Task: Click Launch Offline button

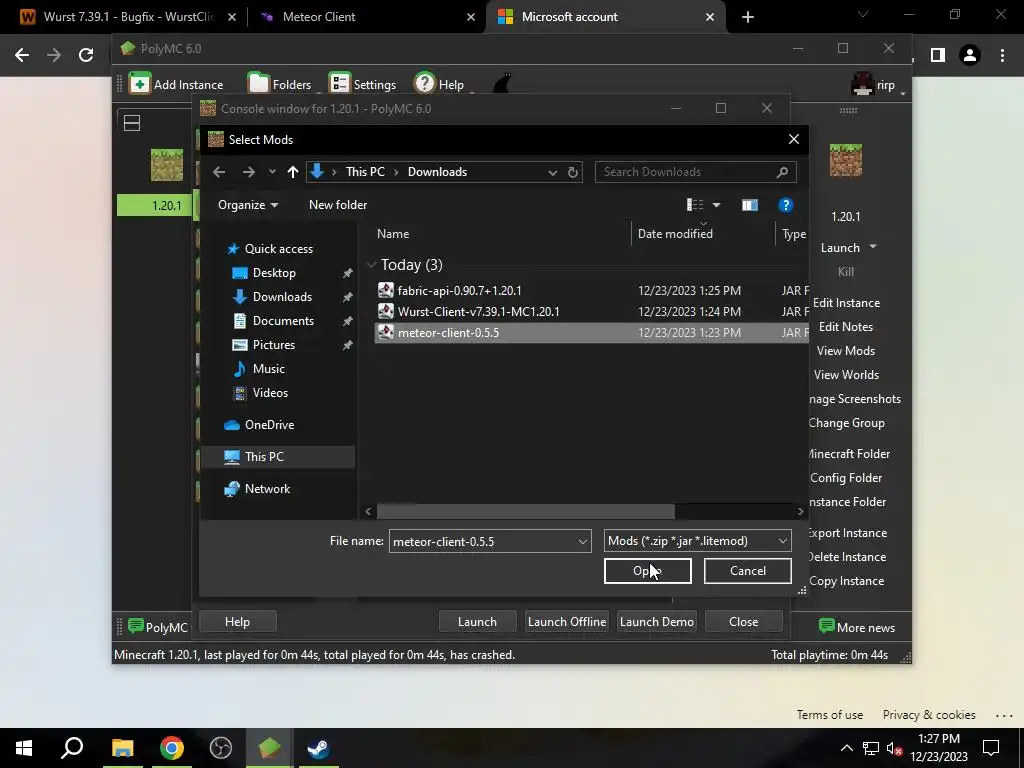Action: (x=566, y=622)
